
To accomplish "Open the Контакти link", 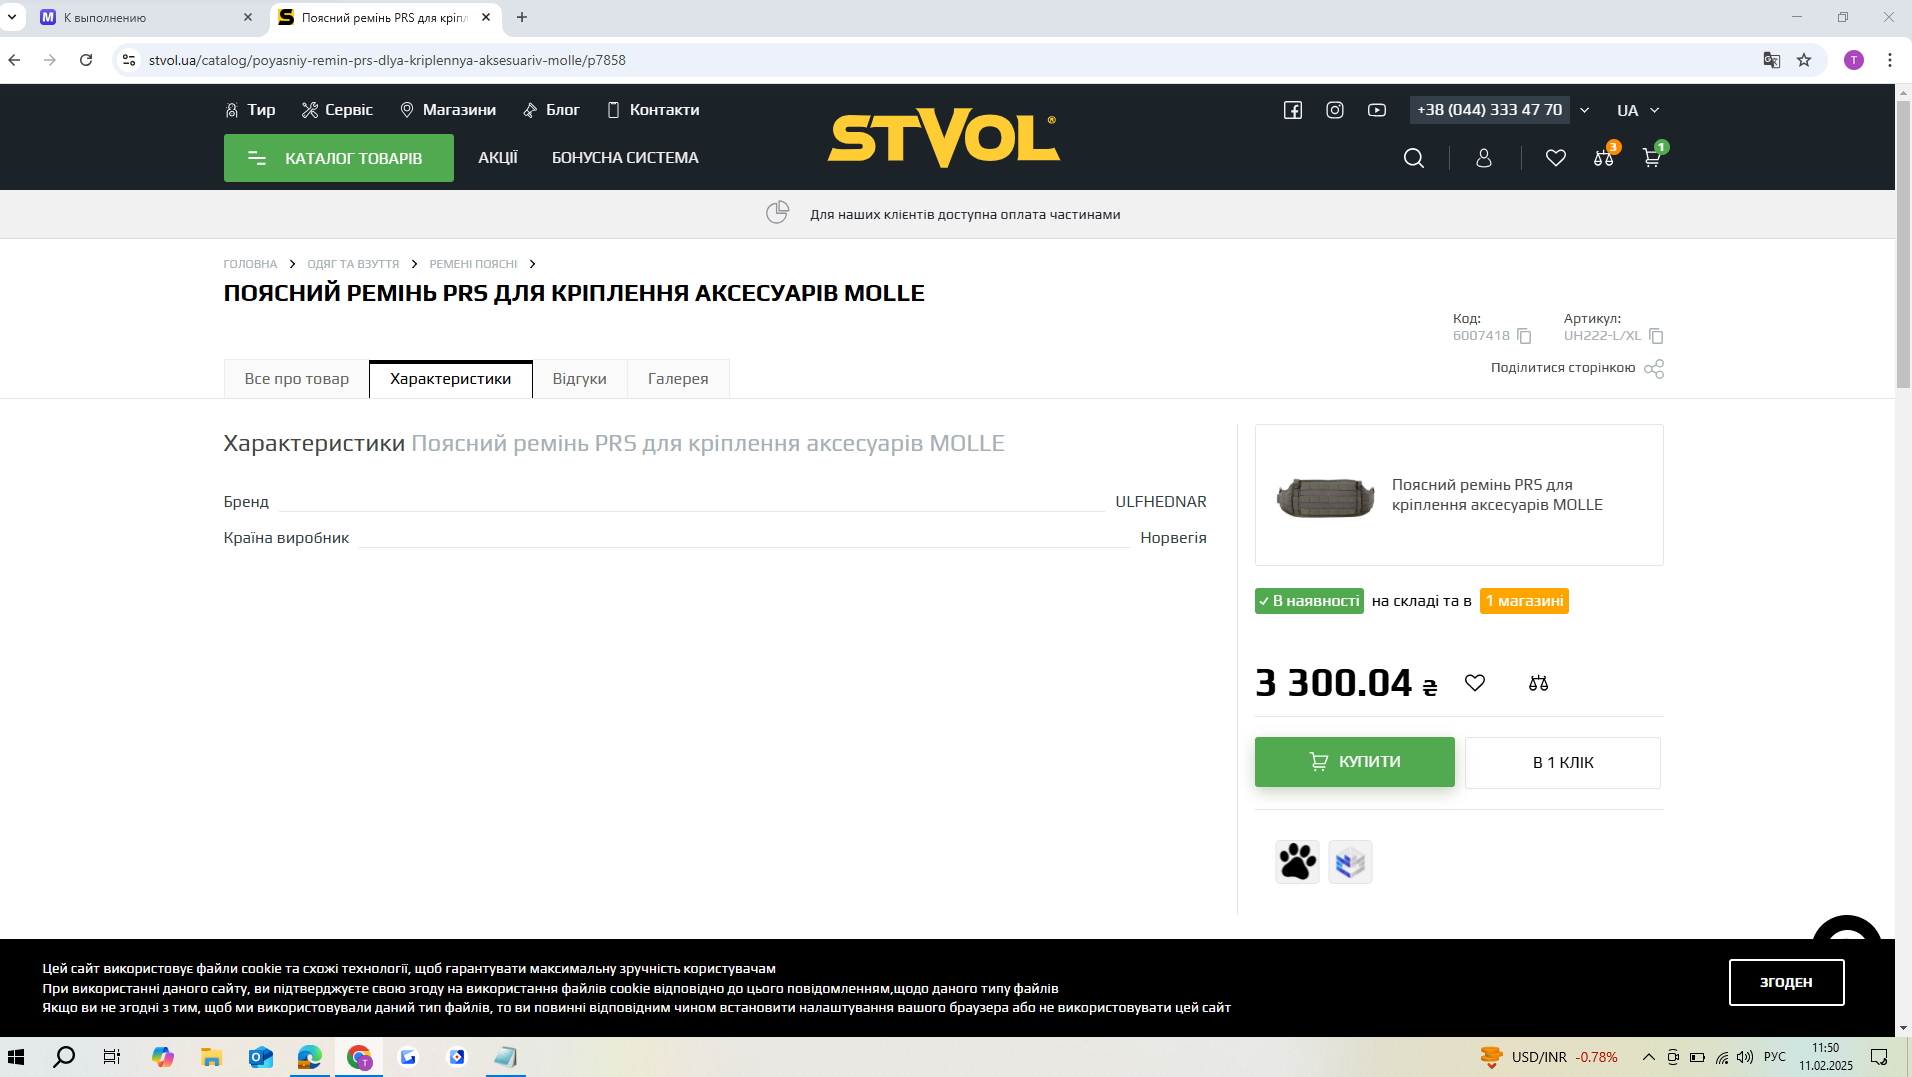I will tap(653, 110).
